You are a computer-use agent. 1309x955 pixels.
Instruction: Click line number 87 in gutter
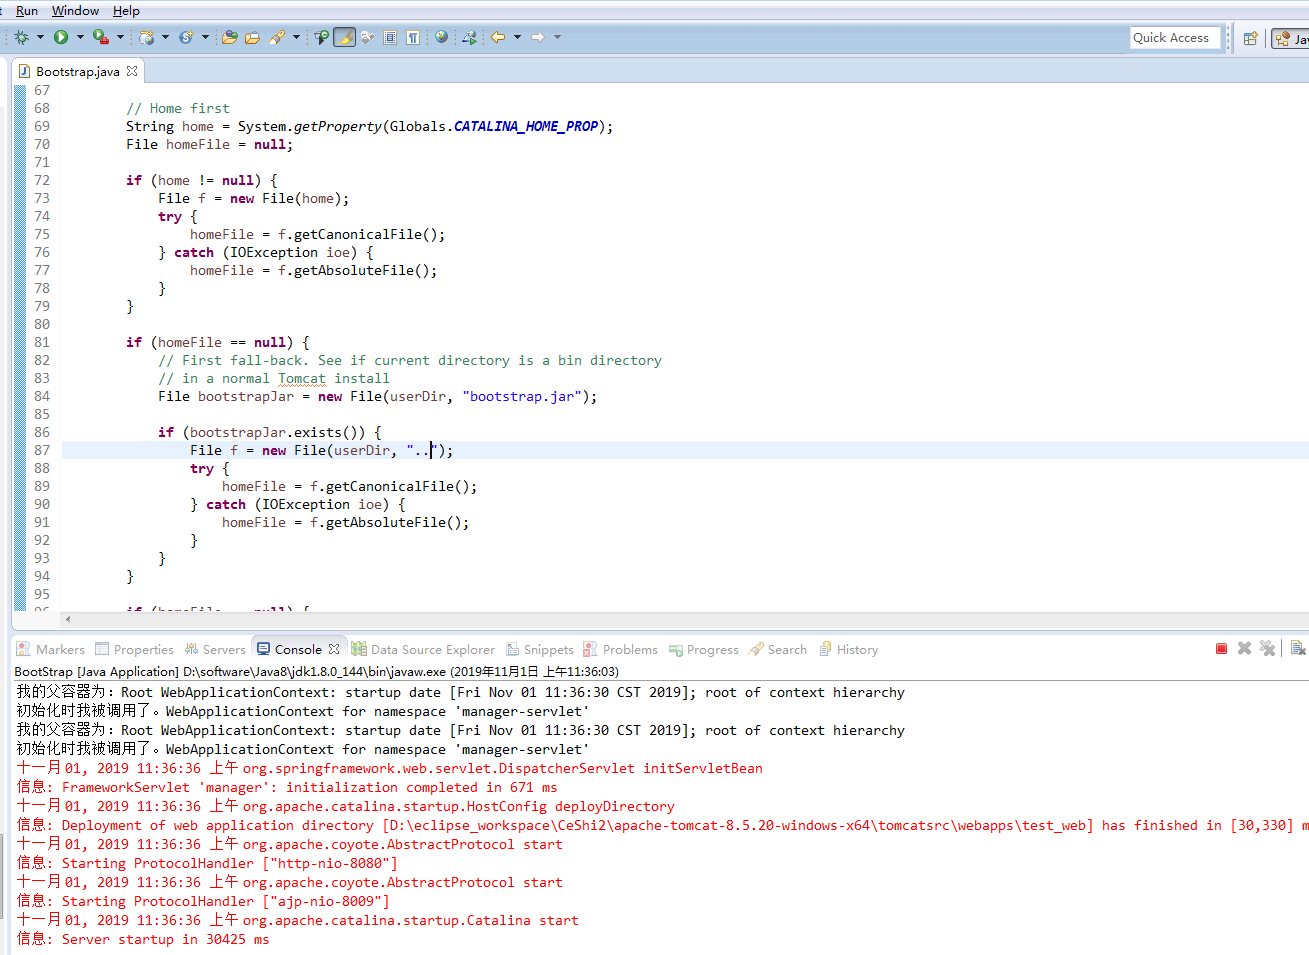(x=42, y=450)
